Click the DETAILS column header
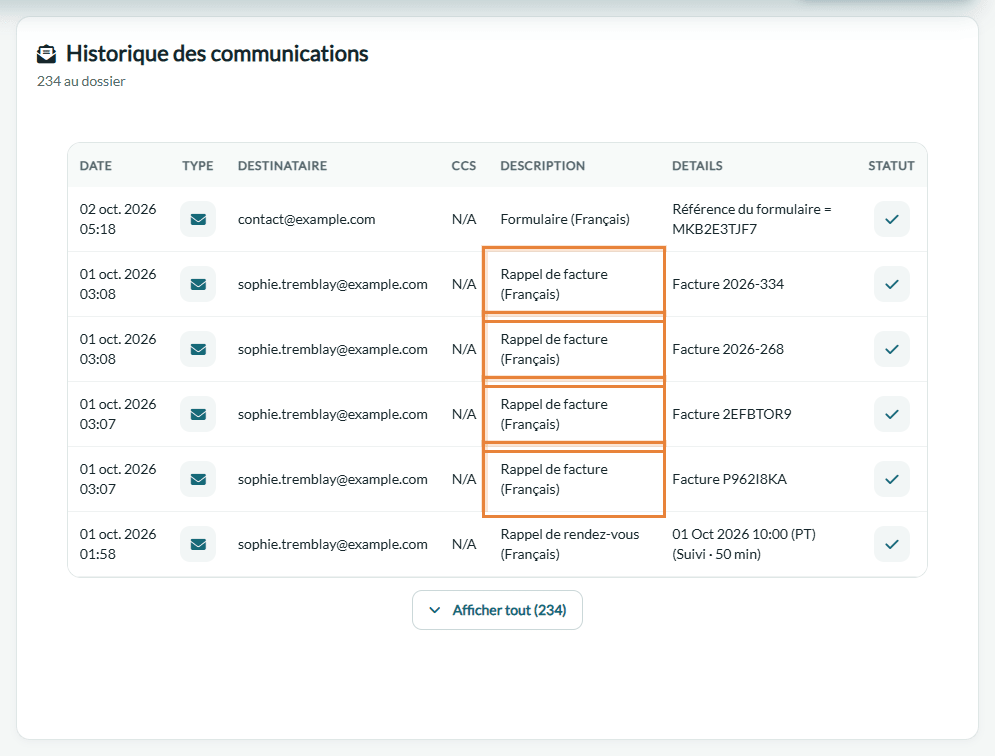This screenshot has height=756, width=995. (697, 166)
